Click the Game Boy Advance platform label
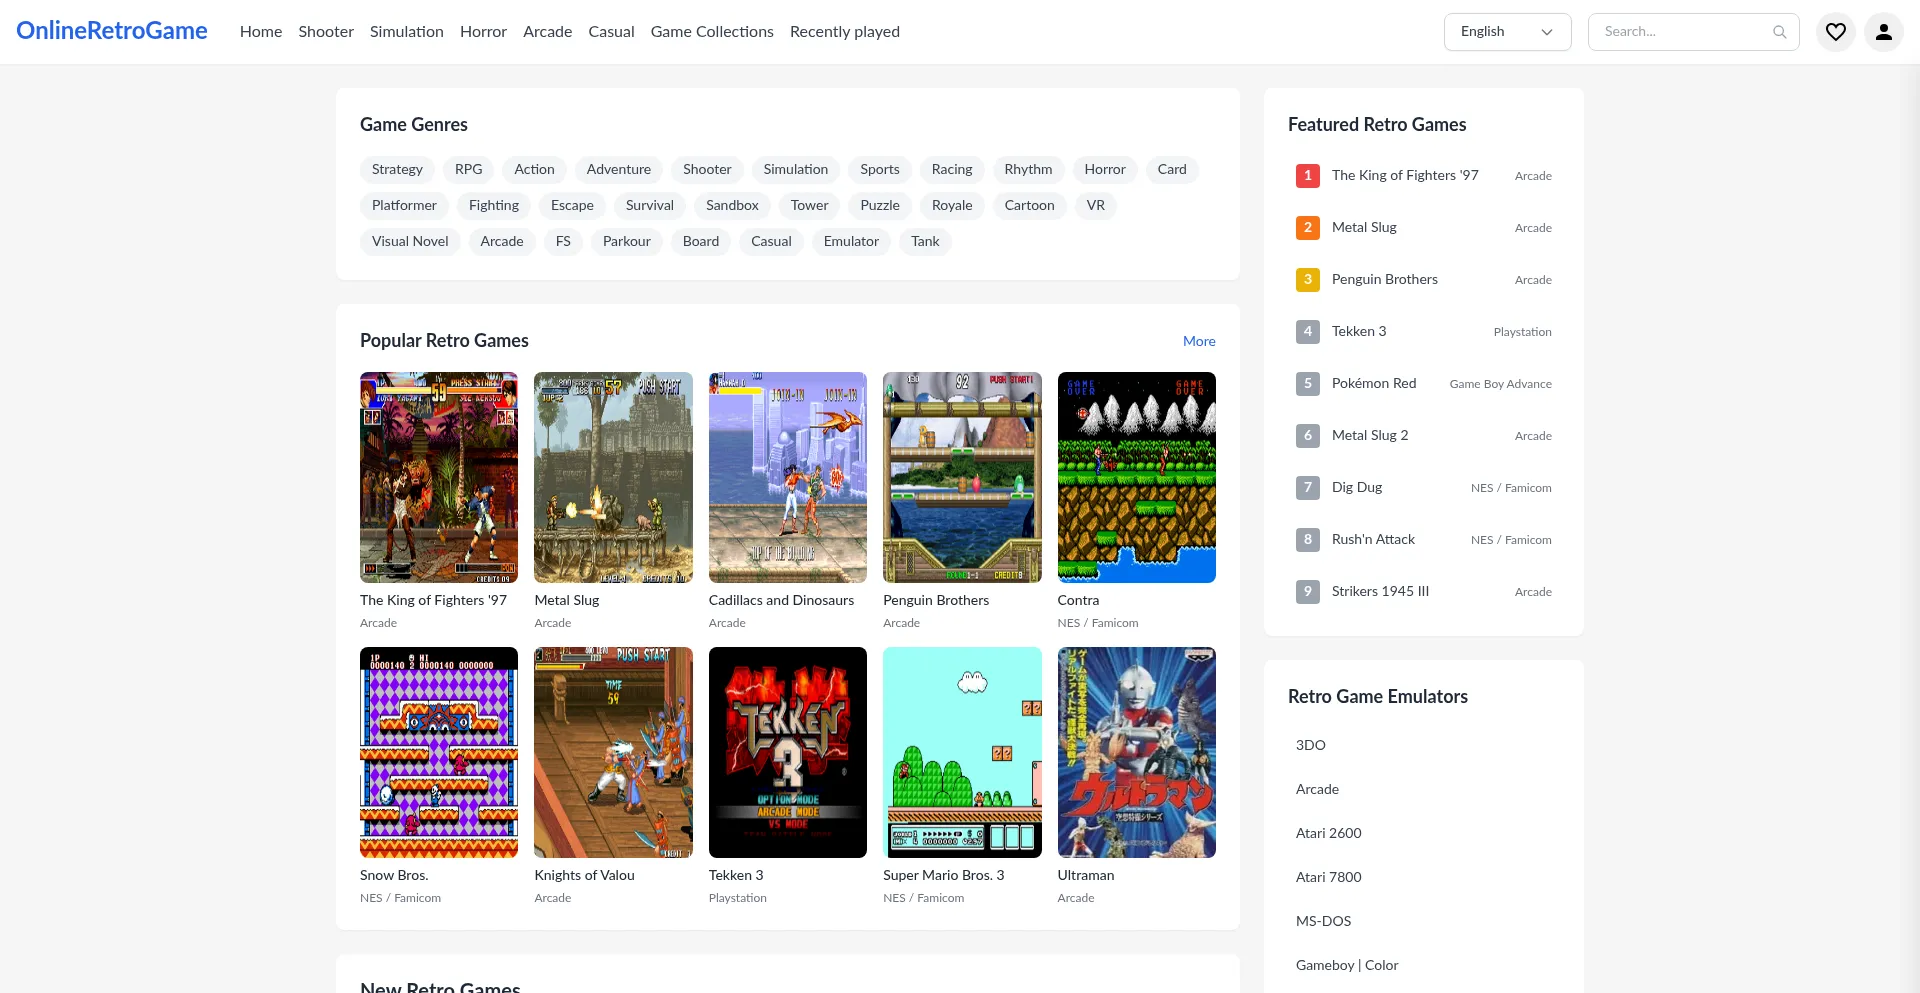Viewport: 1920px width, 993px height. tap(1500, 385)
